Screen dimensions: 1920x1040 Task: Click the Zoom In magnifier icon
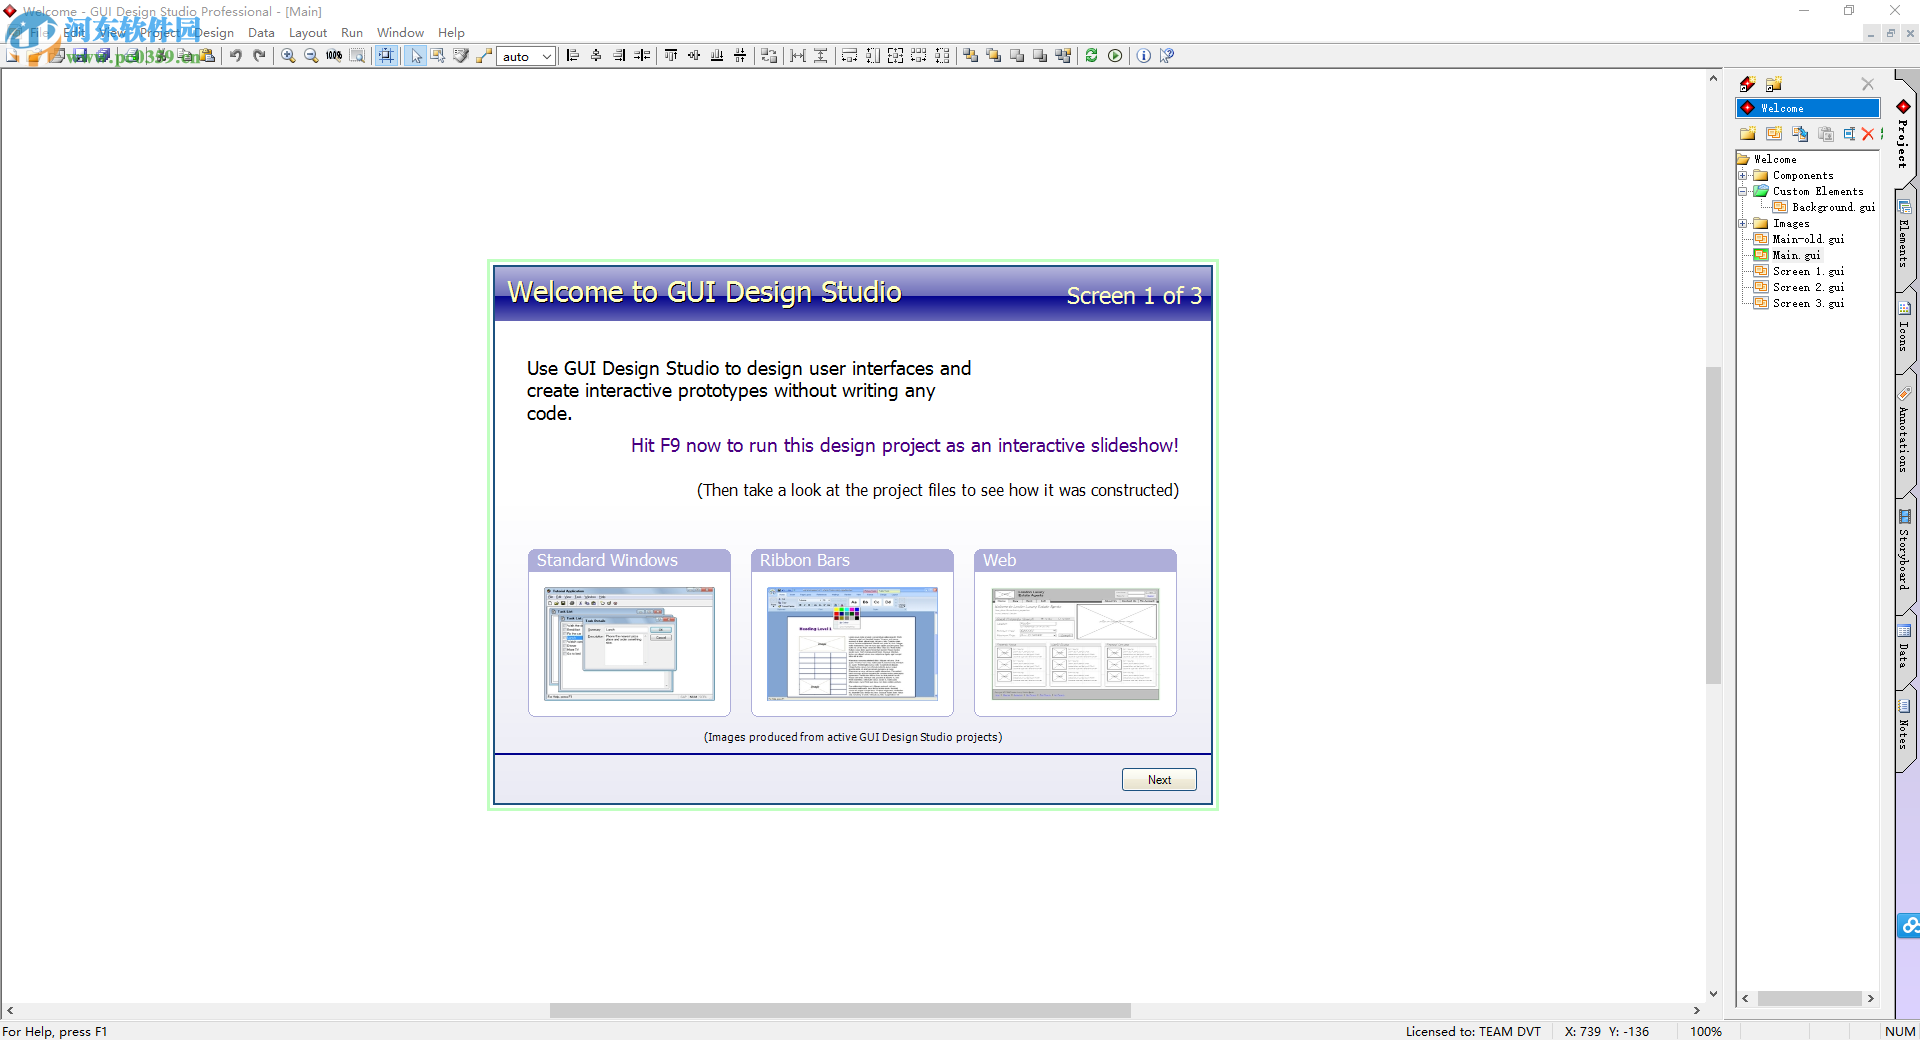[288, 56]
